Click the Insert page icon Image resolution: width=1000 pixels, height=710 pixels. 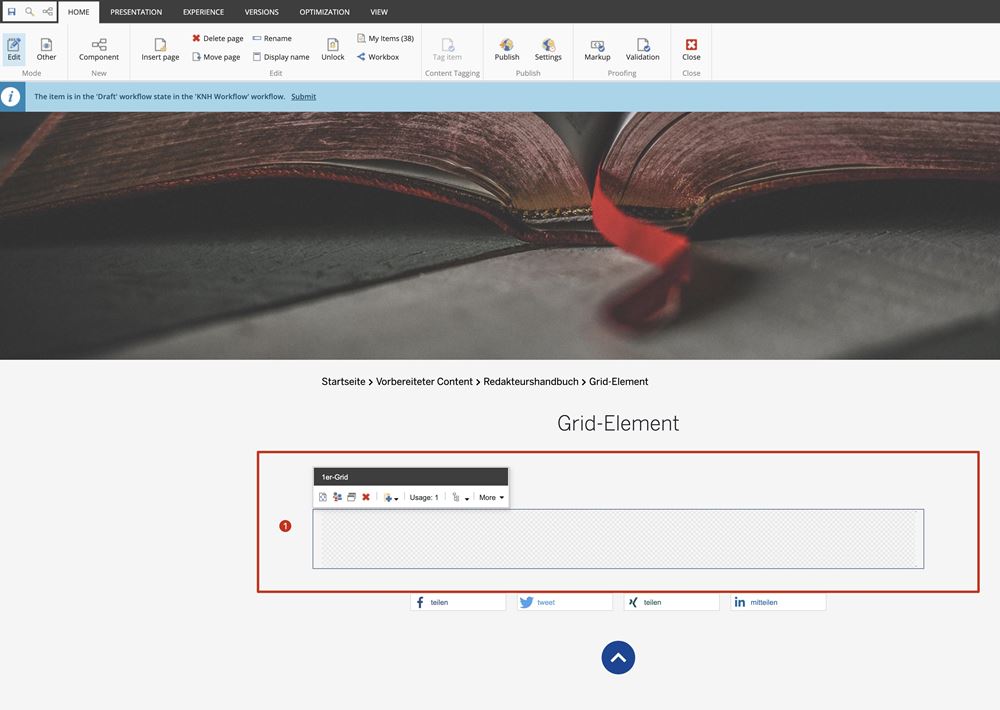pyautogui.click(x=160, y=49)
